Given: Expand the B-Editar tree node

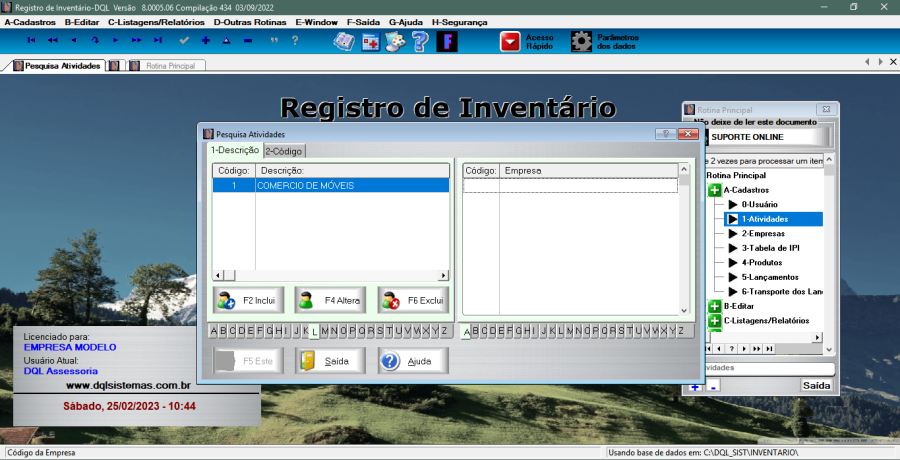Looking at the screenshot, I should [714, 306].
